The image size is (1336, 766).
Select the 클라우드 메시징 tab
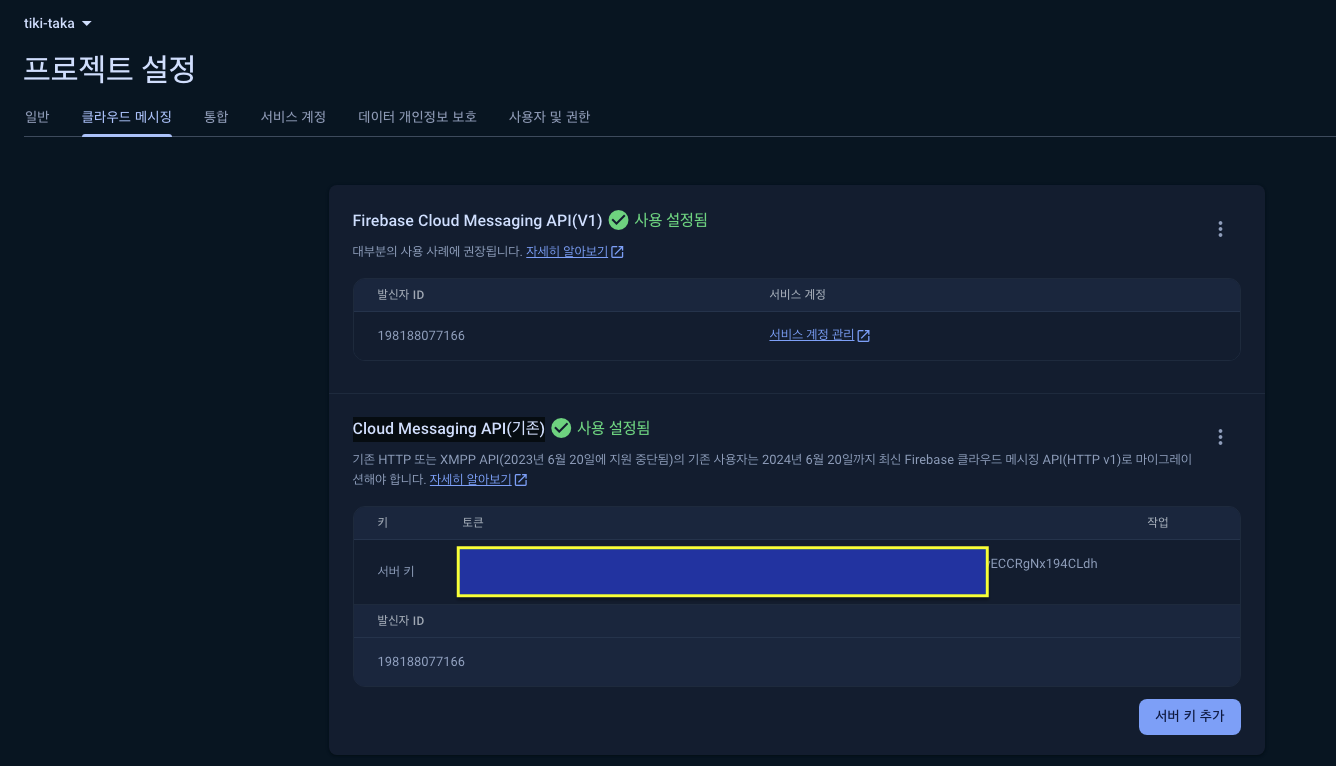127,117
